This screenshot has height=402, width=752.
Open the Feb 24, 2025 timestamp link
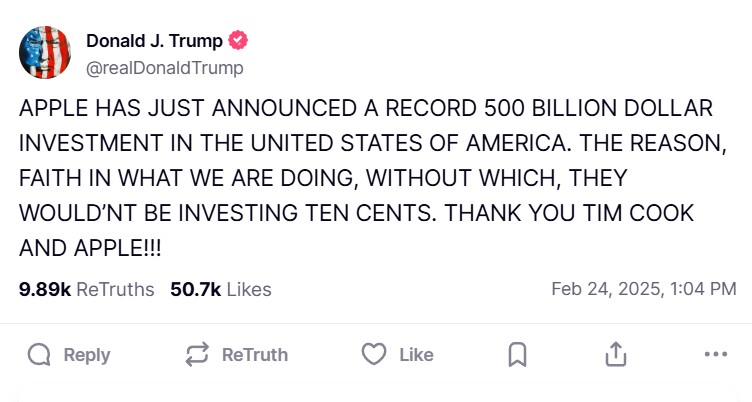pos(643,289)
